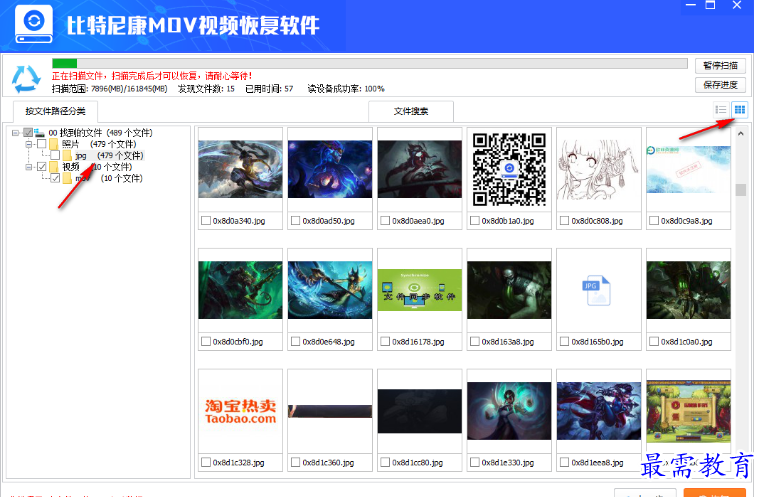
Task: Click the generic JPG file icon of 0x8d165b0.jpg
Action: 596,290
